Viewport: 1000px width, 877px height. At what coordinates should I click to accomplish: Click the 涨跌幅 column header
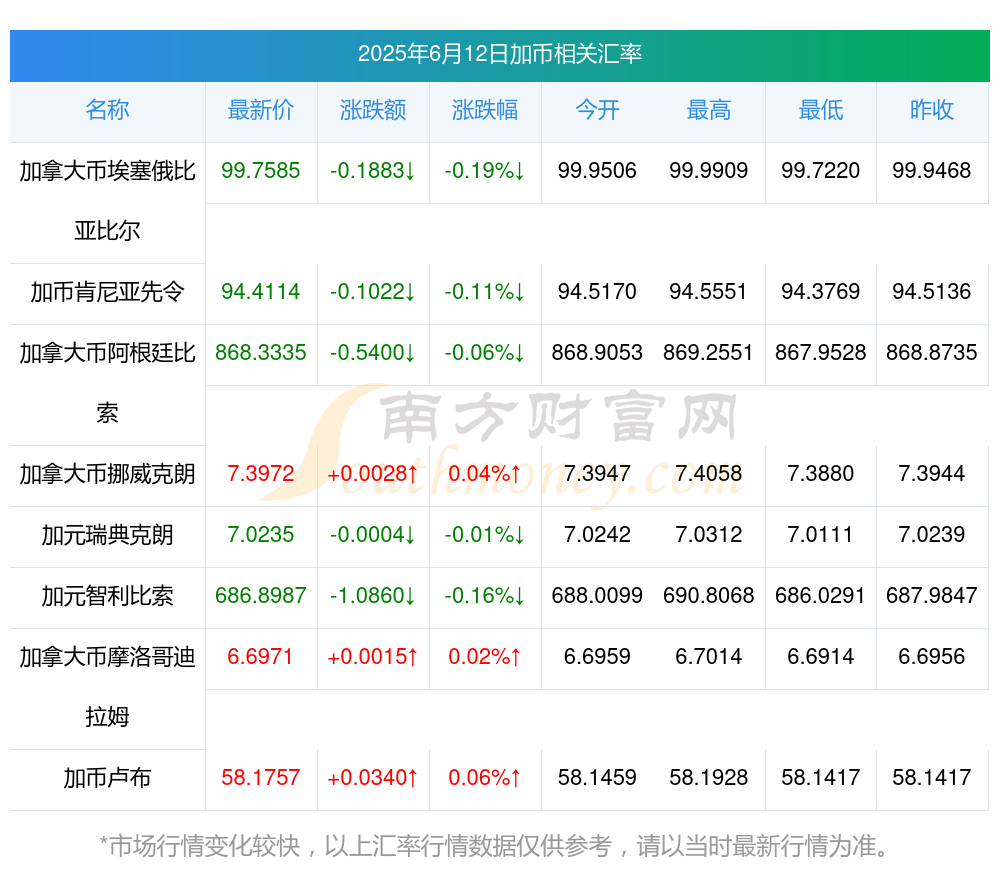[485, 110]
